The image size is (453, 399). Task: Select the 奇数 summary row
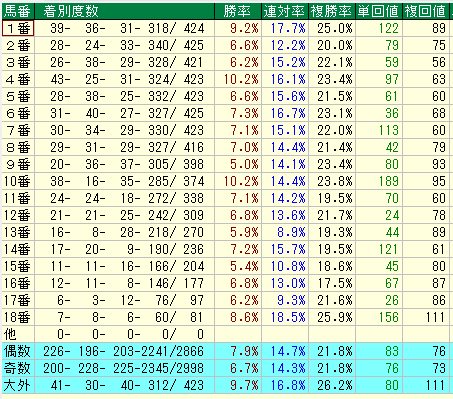click(x=226, y=368)
